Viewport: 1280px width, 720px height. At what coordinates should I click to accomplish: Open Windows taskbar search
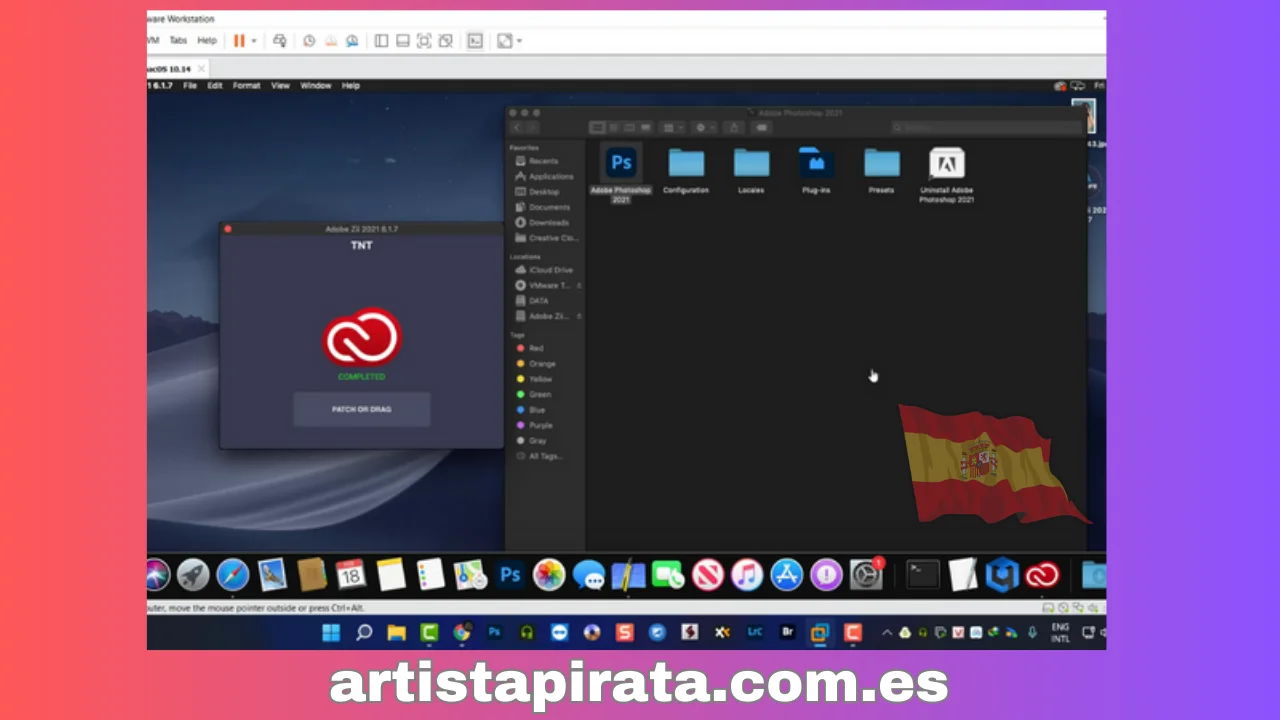click(364, 632)
